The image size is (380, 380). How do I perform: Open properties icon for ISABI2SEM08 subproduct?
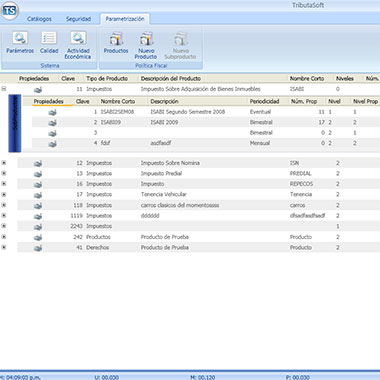coord(52,112)
